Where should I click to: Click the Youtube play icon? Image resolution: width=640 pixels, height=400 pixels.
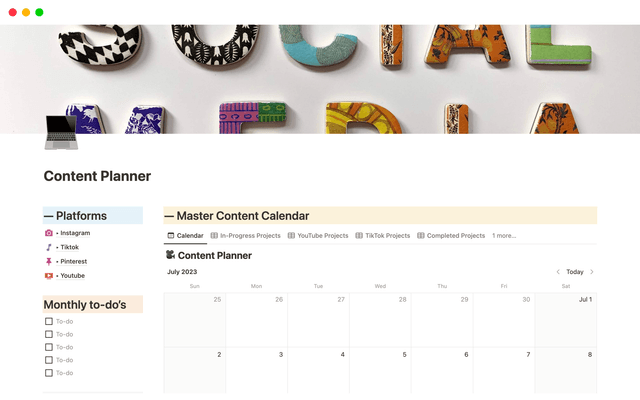(x=49, y=275)
